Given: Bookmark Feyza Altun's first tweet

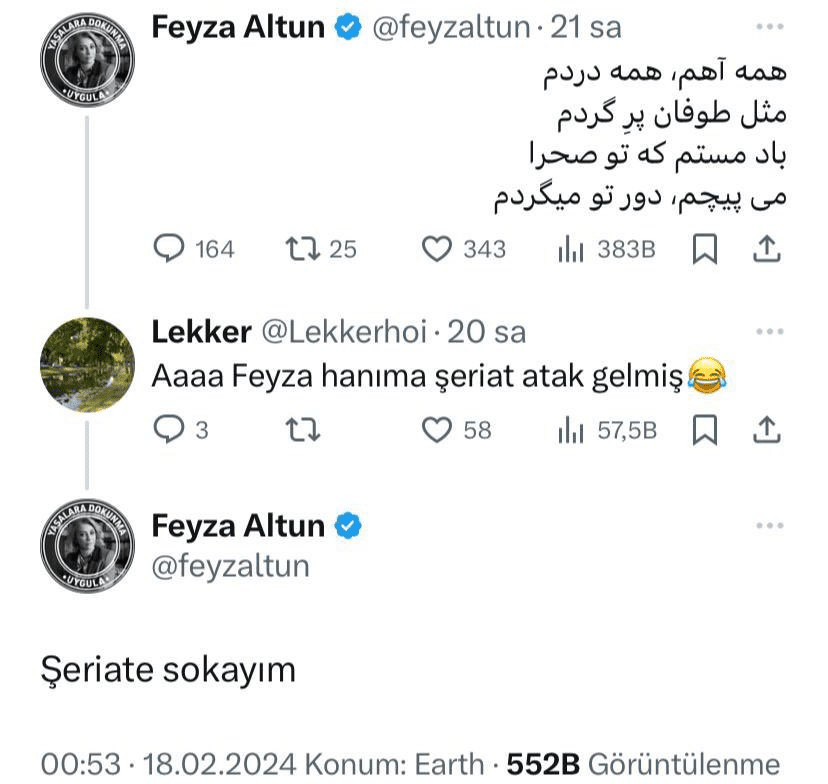Looking at the screenshot, I should pyautogui.click(x=705, y=249).
